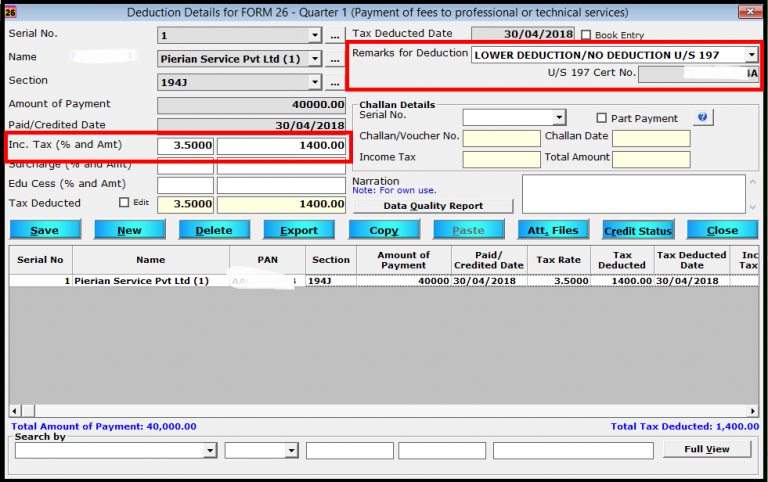This screenshot has width=768, height=482.
Task: Click the Challan Total Amount field
Action: click(651, 159)
